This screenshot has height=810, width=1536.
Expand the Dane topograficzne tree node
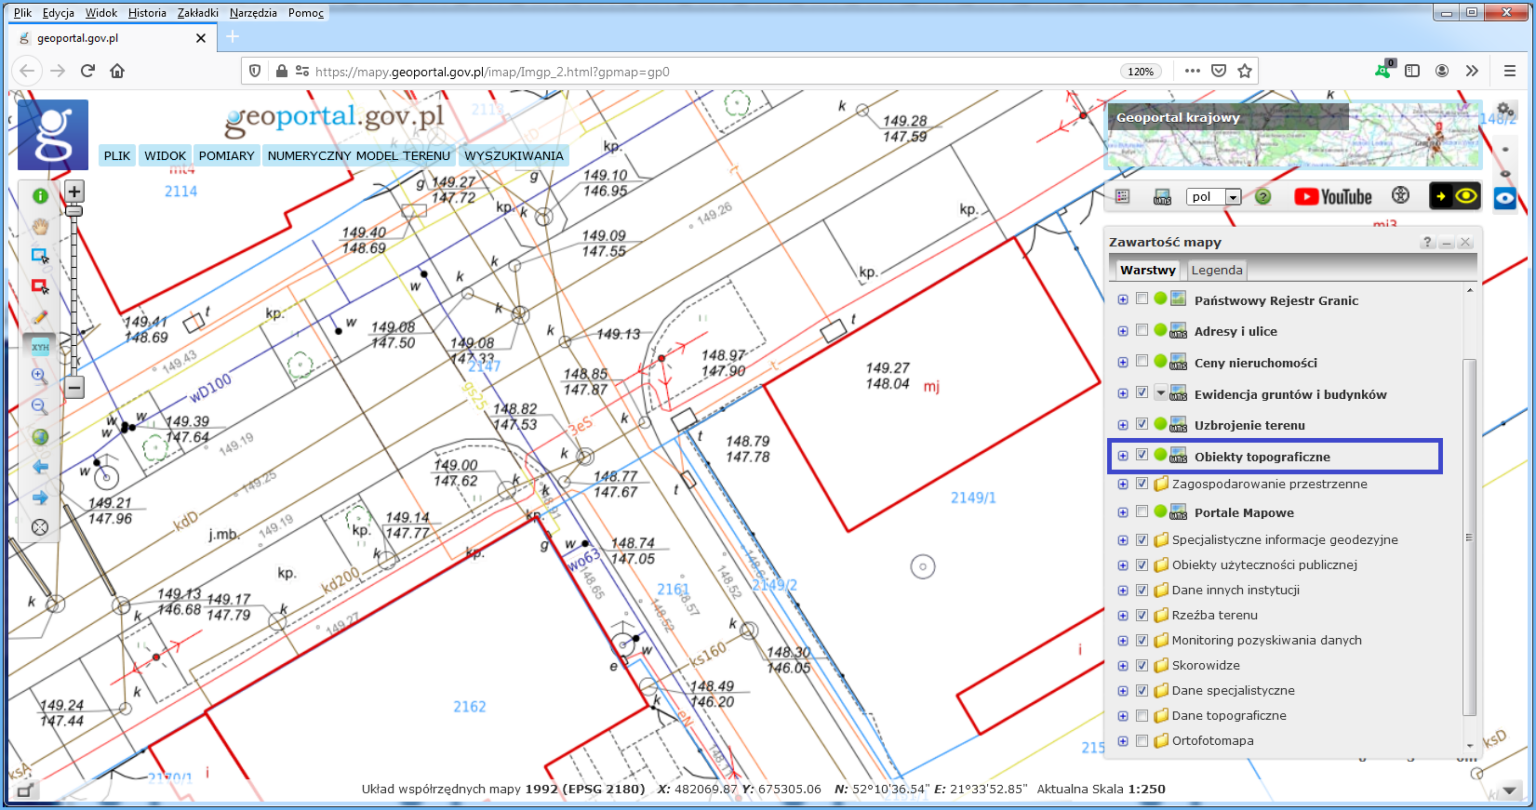click(1122, 715)
